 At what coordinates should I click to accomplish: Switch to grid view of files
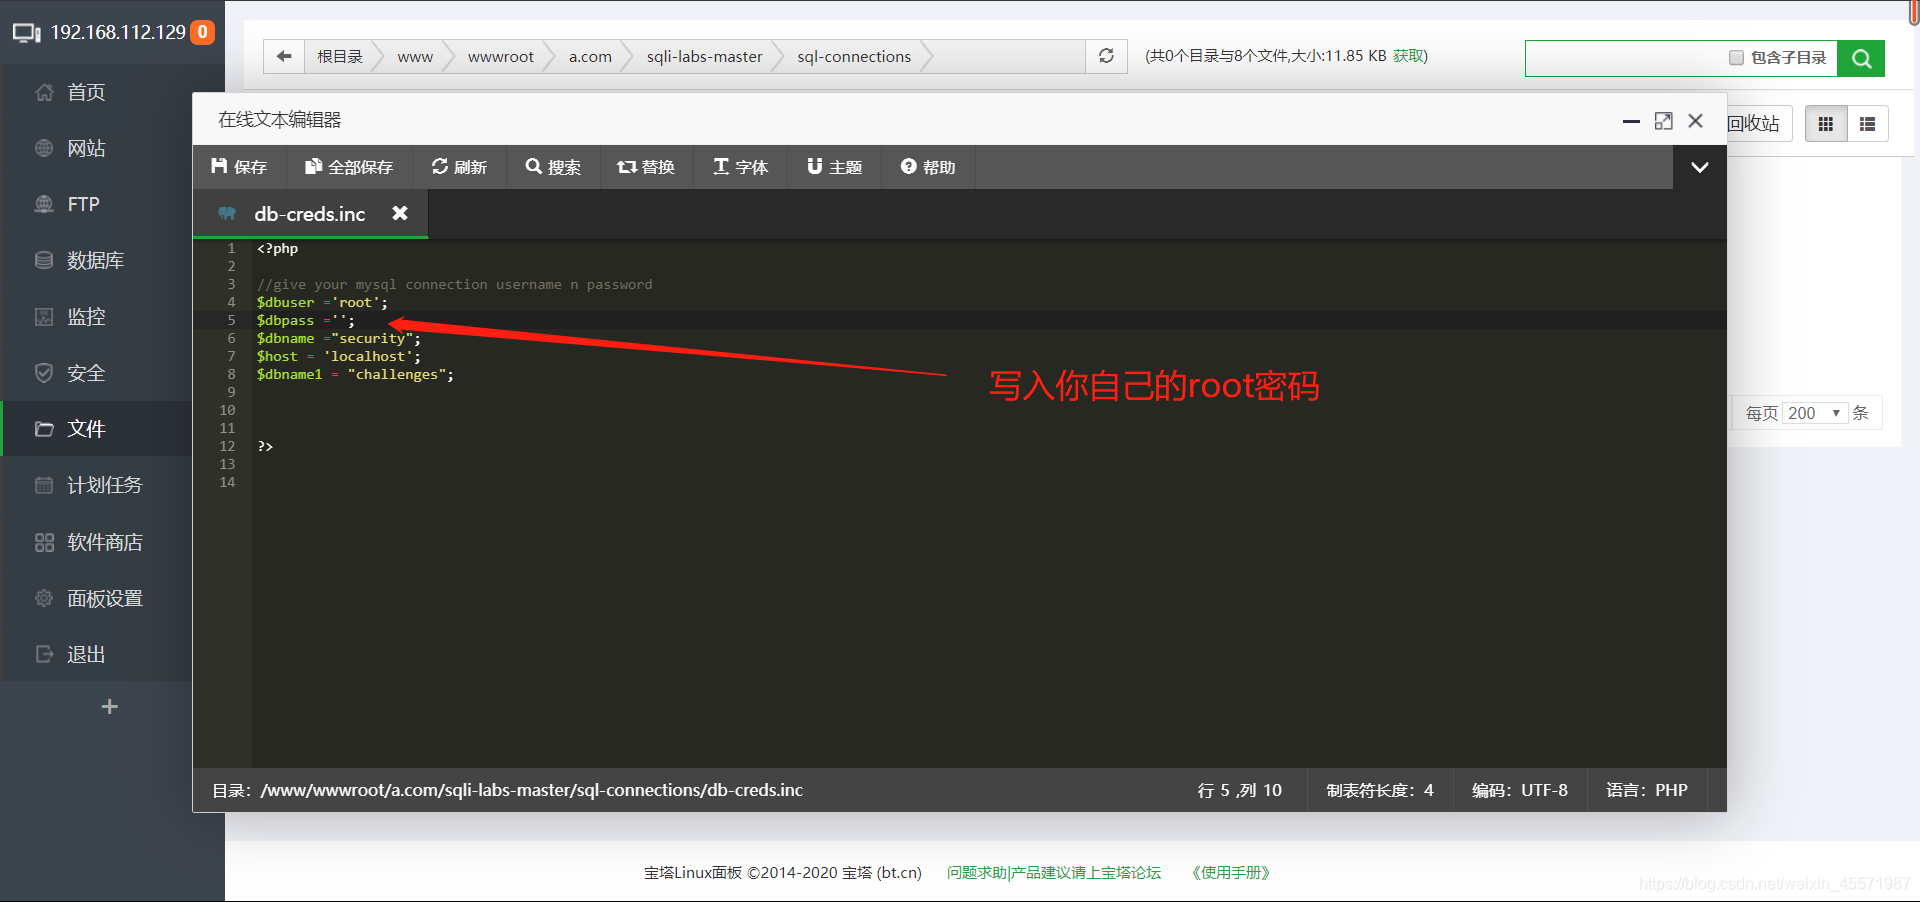1826,124
